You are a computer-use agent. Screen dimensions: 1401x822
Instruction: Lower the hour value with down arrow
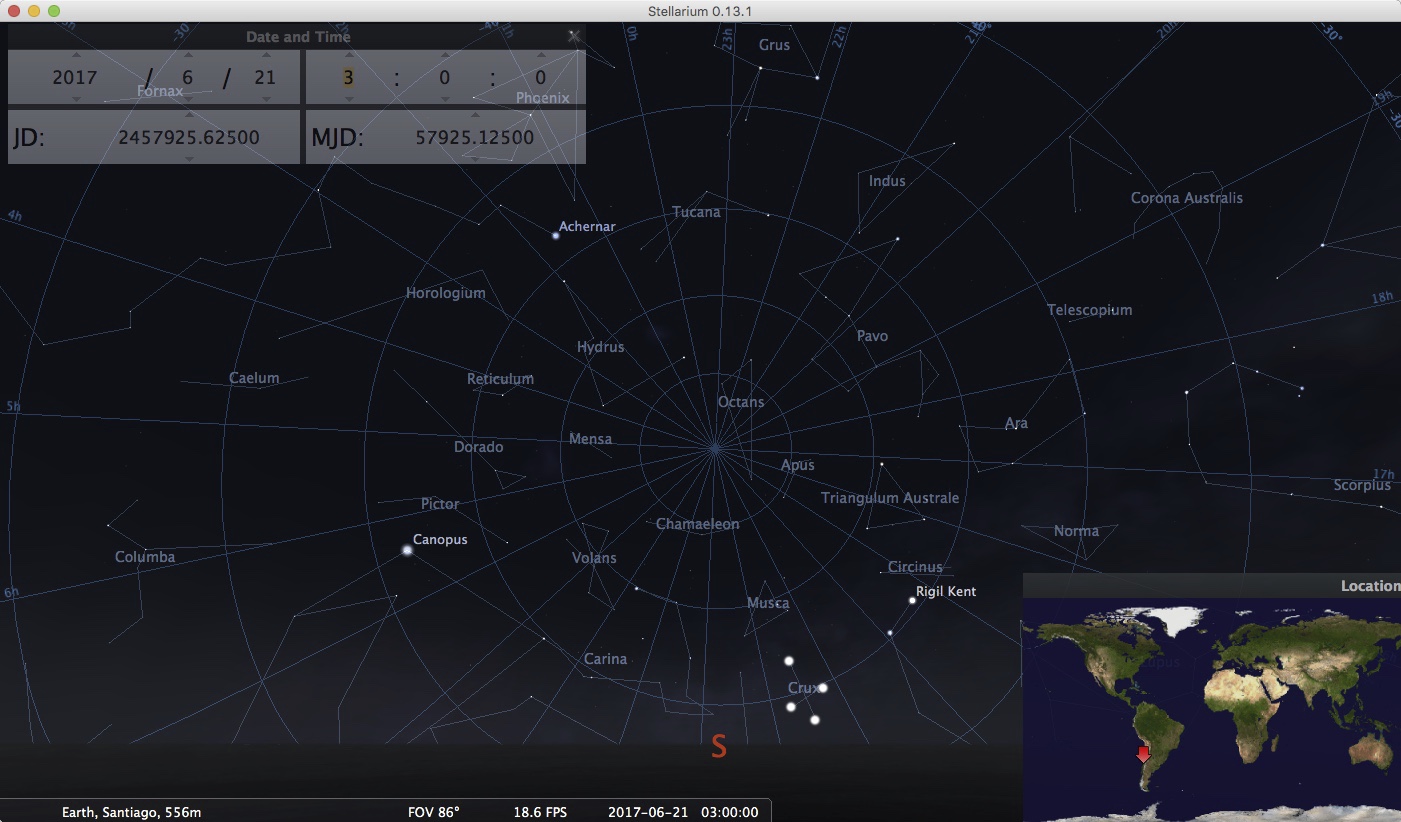(x=348, y=98)
